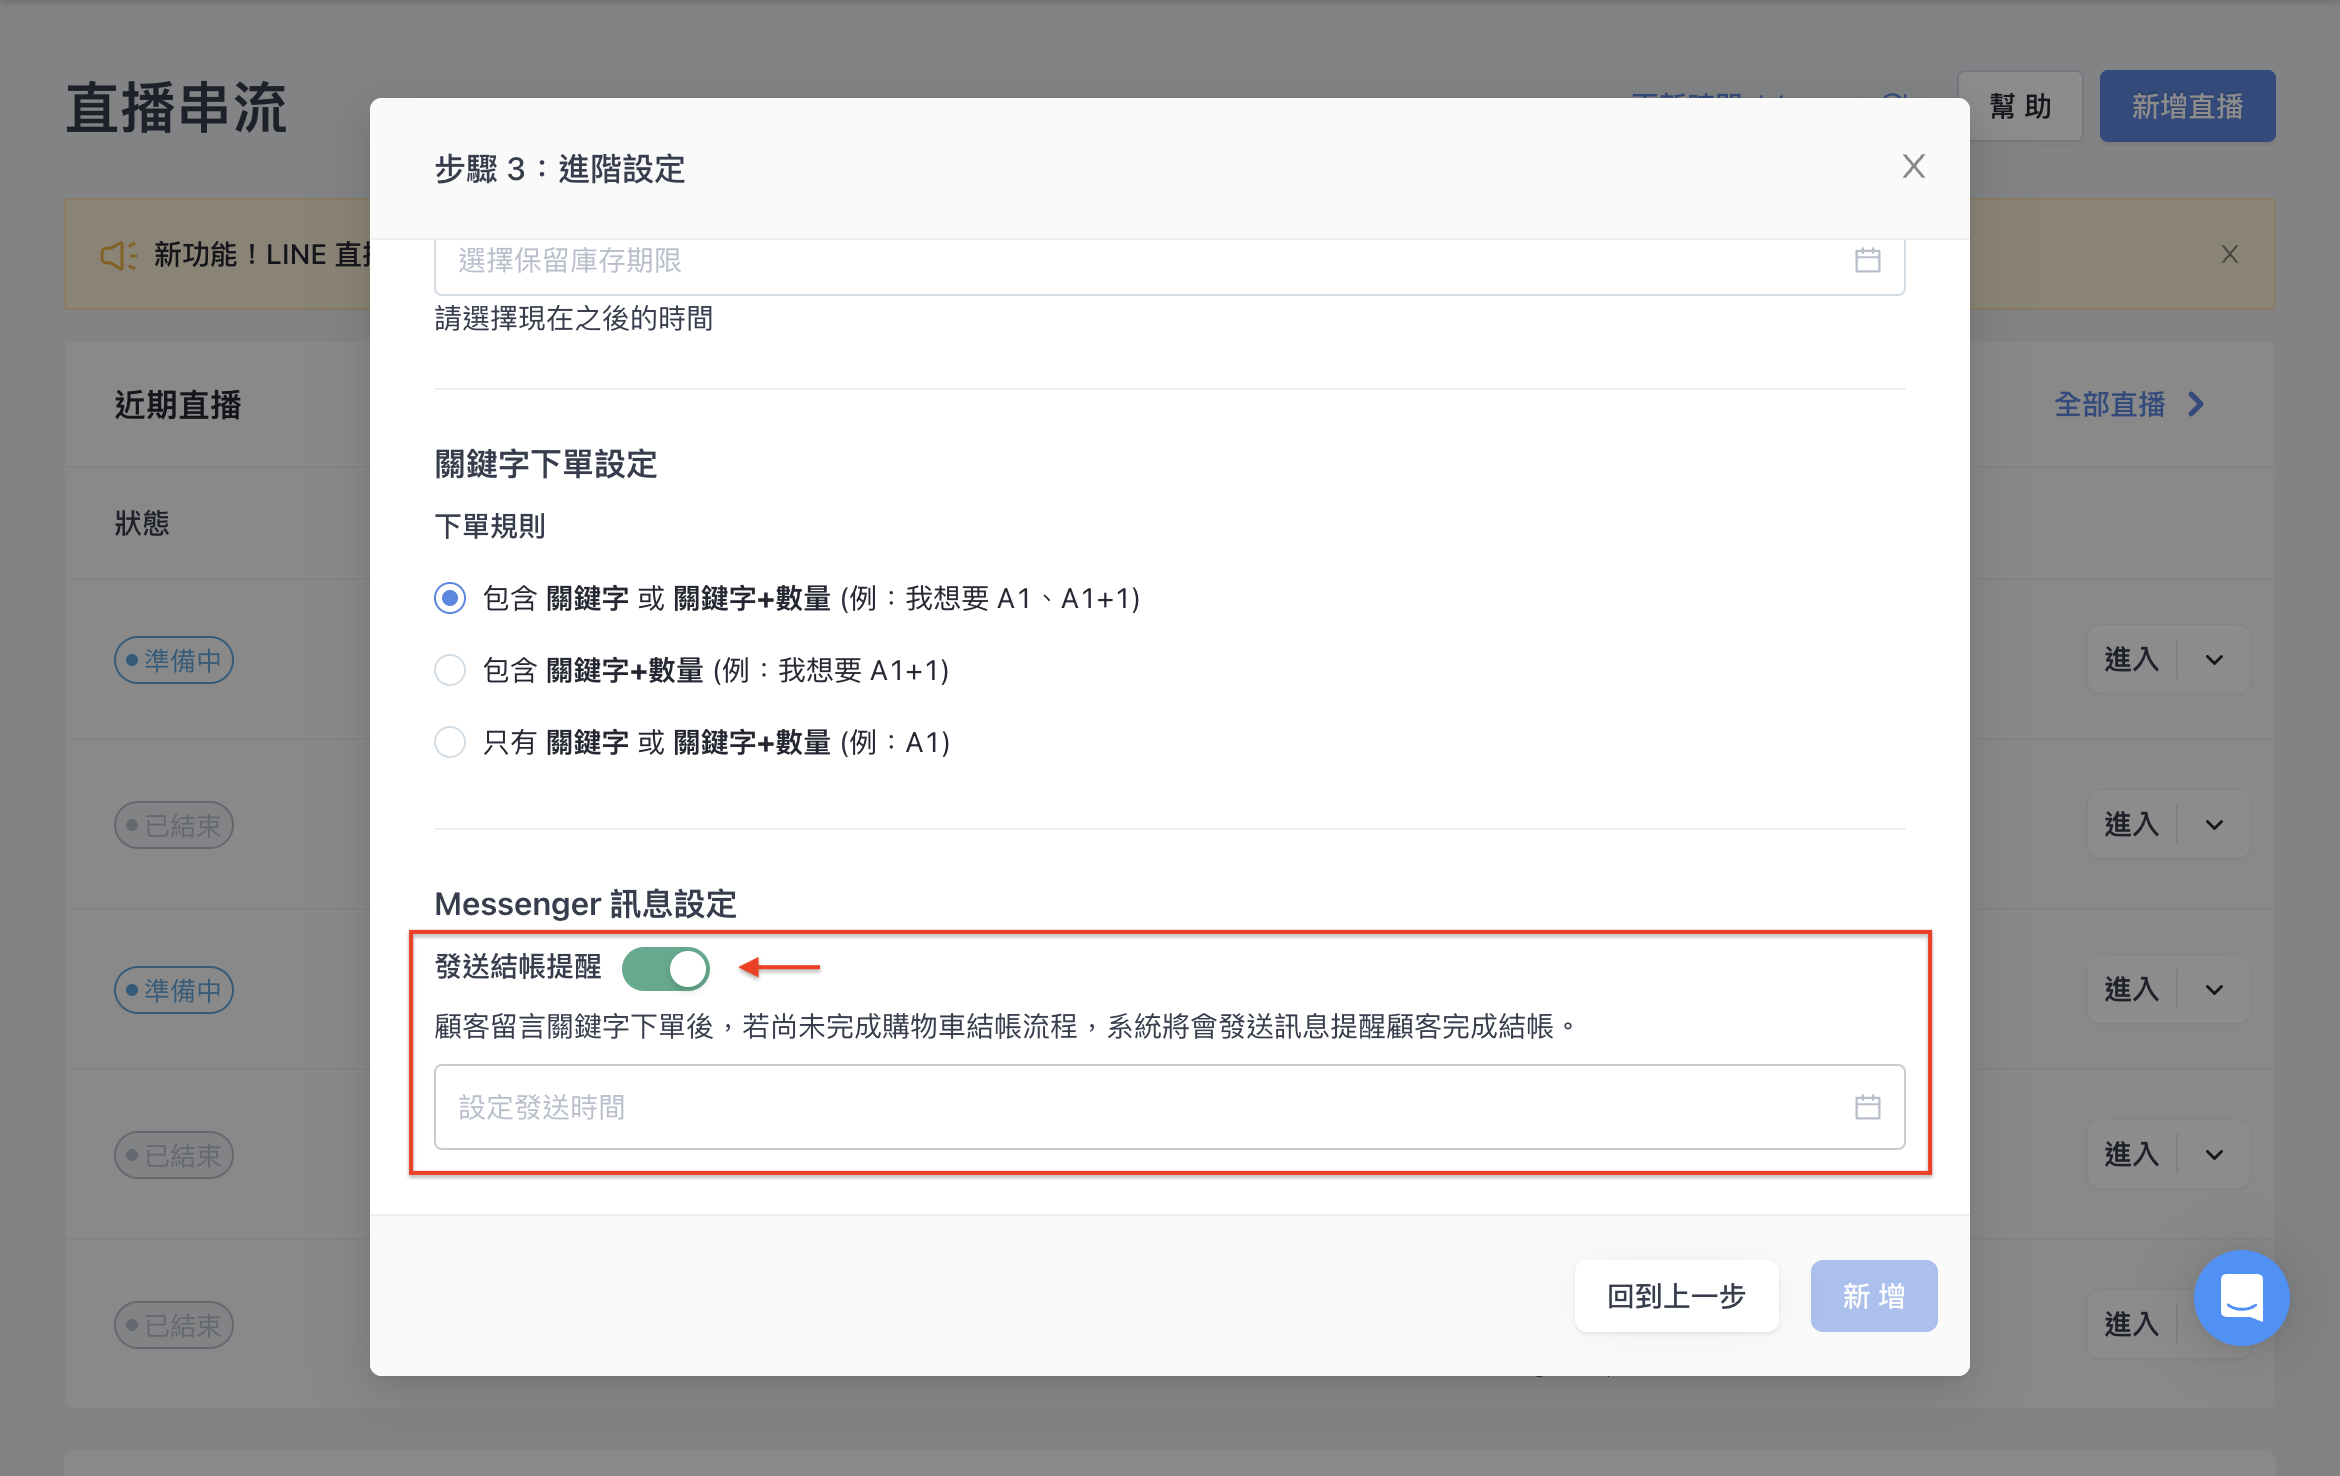Click the Messenger 訊息設定 heading
This screenshot has height=1476, width=2340.
pos(585,904)
